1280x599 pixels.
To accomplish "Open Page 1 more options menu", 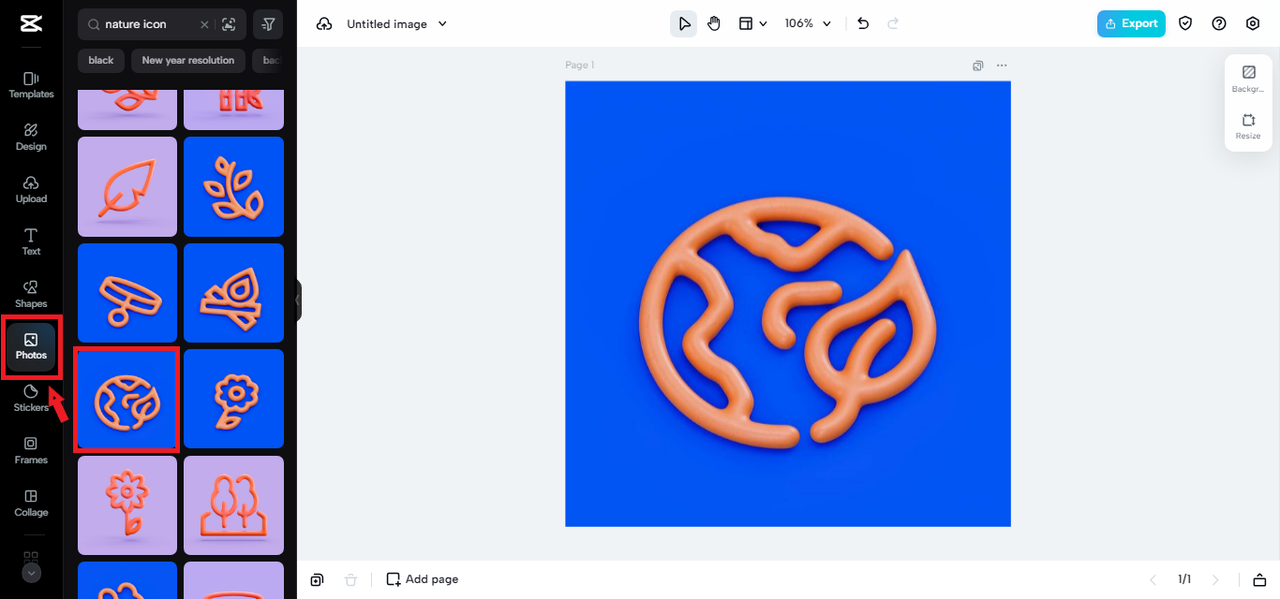I will (x=1002, y=66).
